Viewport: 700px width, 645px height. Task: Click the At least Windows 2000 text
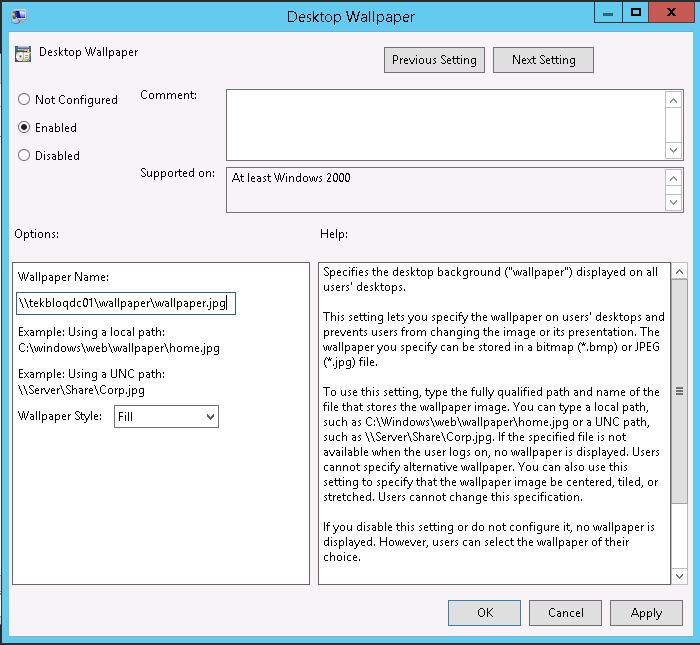pyautogui.click(x=291, y=178)
